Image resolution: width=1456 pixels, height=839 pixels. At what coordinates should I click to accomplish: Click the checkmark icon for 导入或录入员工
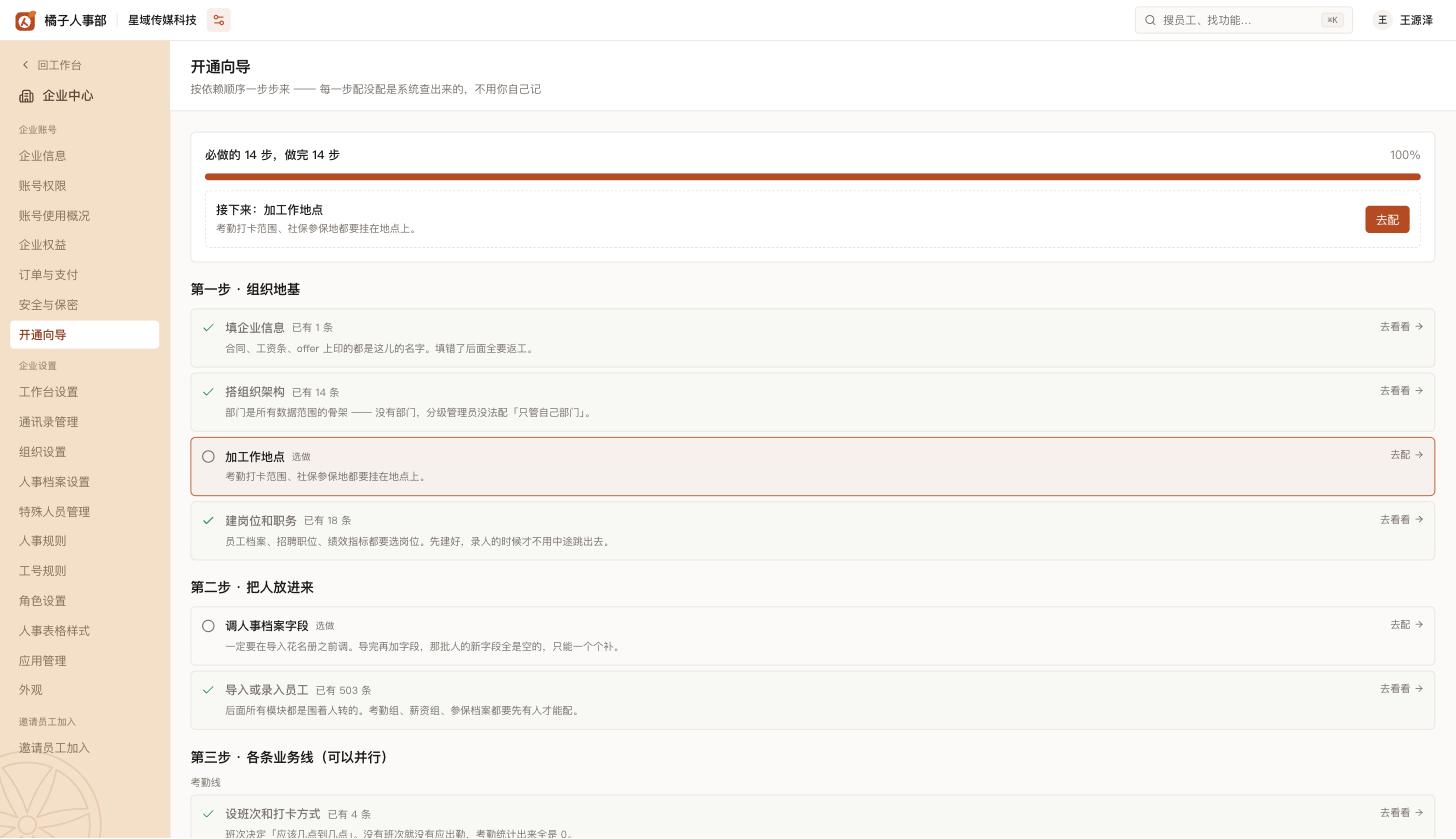(x=208, y=690)
